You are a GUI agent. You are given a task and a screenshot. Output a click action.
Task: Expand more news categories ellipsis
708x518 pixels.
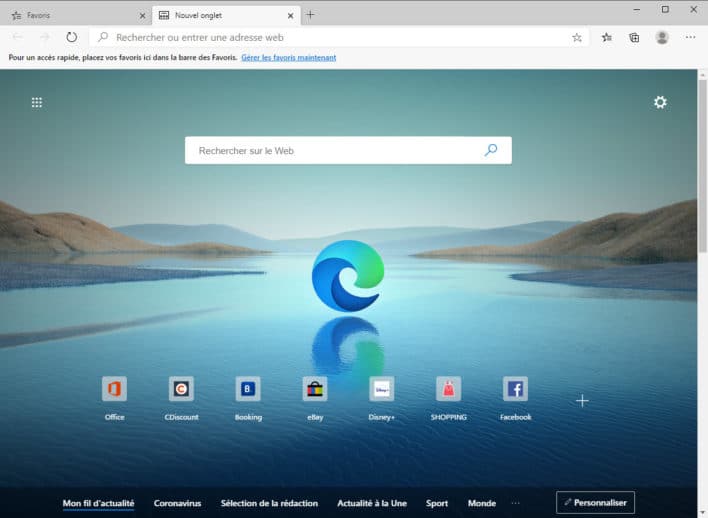tap(516, 503)
